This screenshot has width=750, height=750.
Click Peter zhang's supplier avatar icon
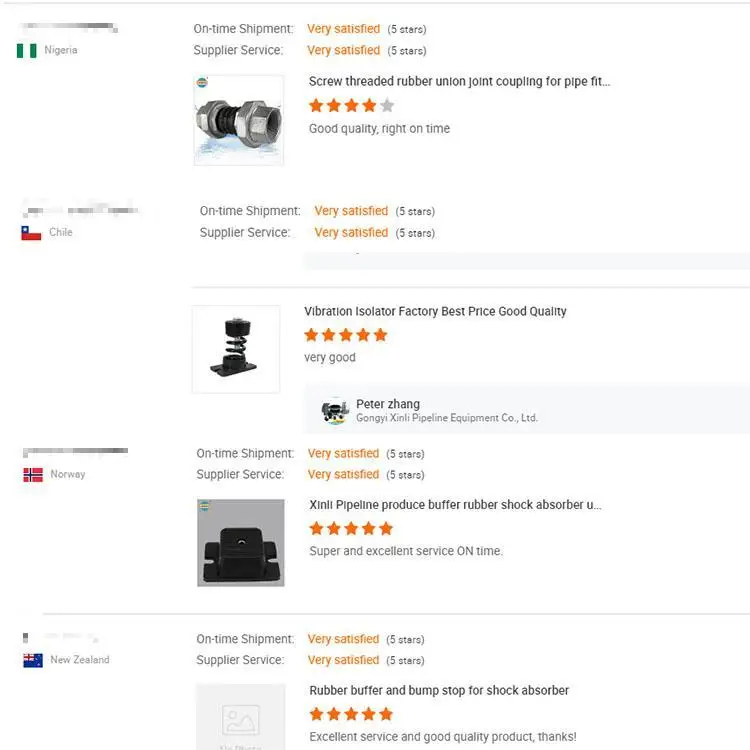pos(334,411)
